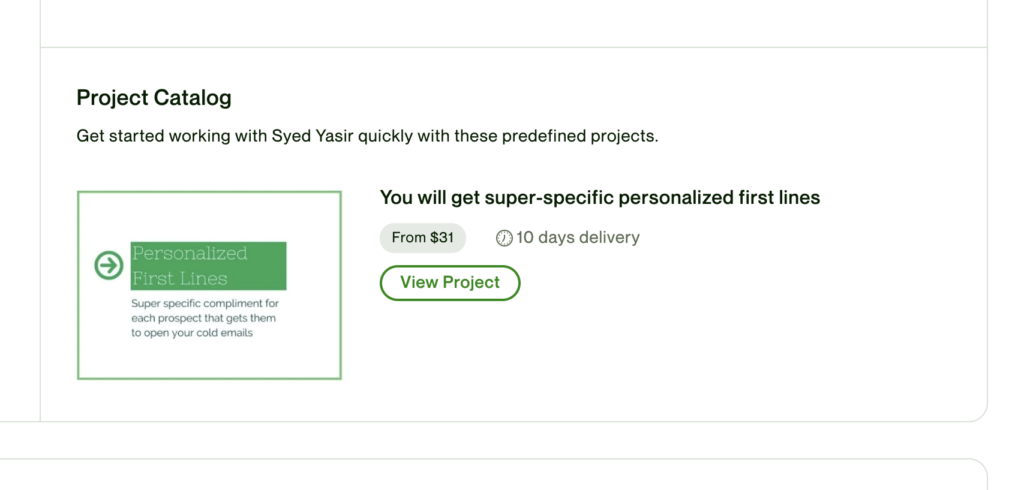1024x490 pixels.
Task: Click the clock icon beside delivery time
Action: [504, 238]
